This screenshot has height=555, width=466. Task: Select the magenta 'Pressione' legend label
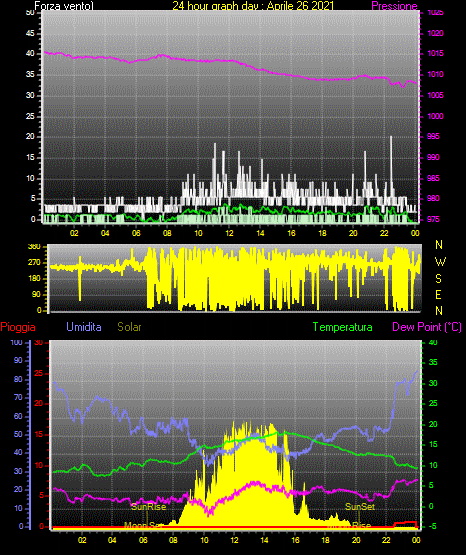pos(394,6)
